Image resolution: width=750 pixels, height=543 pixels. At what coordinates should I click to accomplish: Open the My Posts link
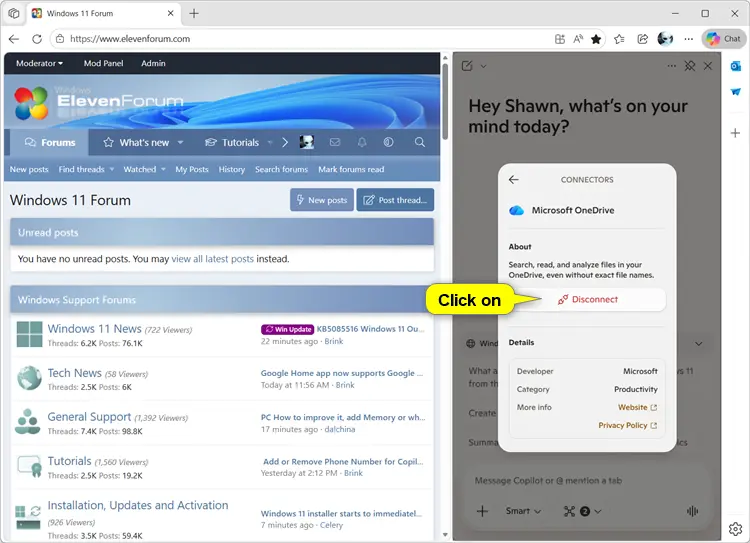tap(192, 169)
